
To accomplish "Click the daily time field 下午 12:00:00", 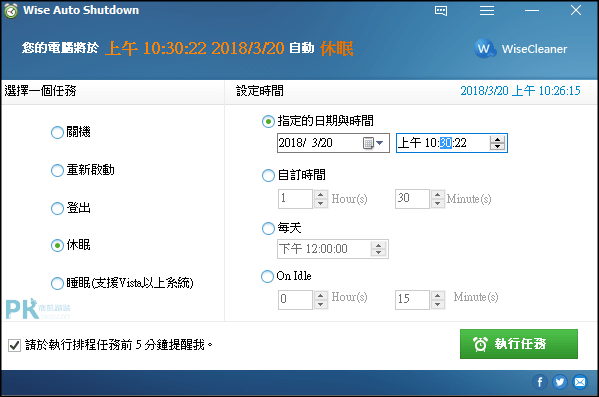I will (x=333, y=249).
